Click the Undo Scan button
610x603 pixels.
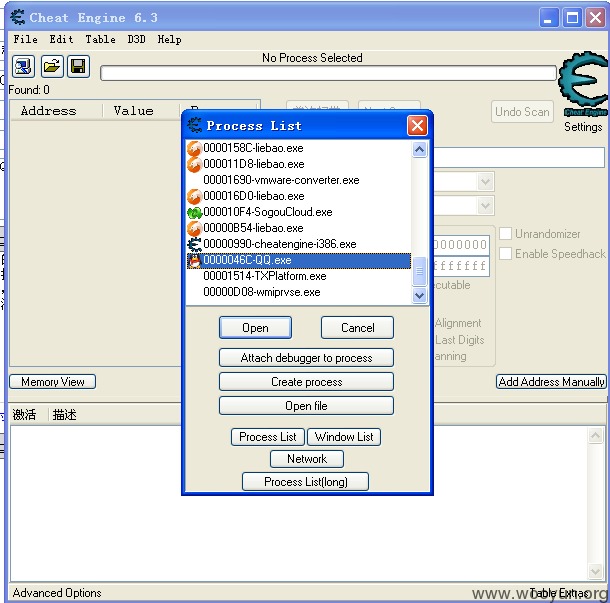click(522, 112)
